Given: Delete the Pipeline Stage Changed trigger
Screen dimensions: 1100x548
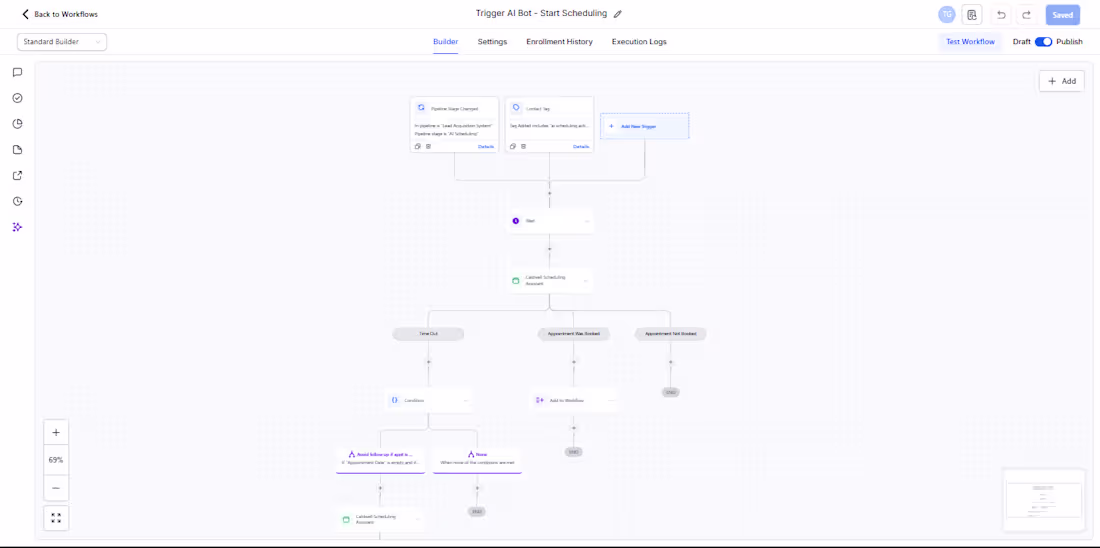Looking at the screenshot, I should point(428,147).
